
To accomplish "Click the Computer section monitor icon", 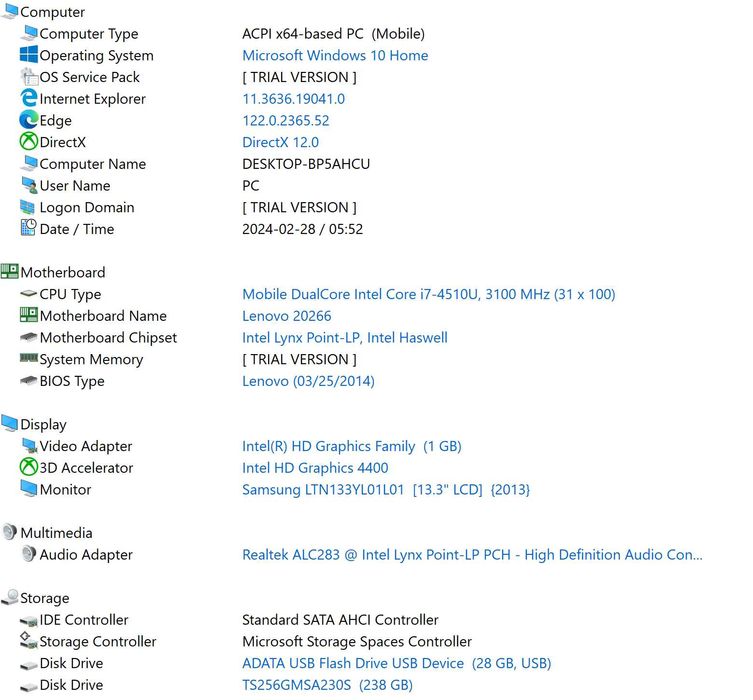I will [10, 11].
